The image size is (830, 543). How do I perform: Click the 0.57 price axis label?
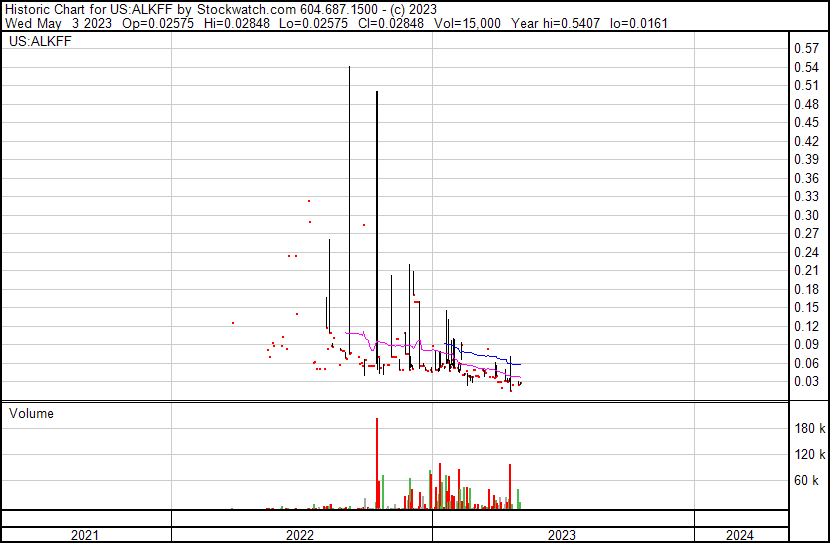click(805, 49)
